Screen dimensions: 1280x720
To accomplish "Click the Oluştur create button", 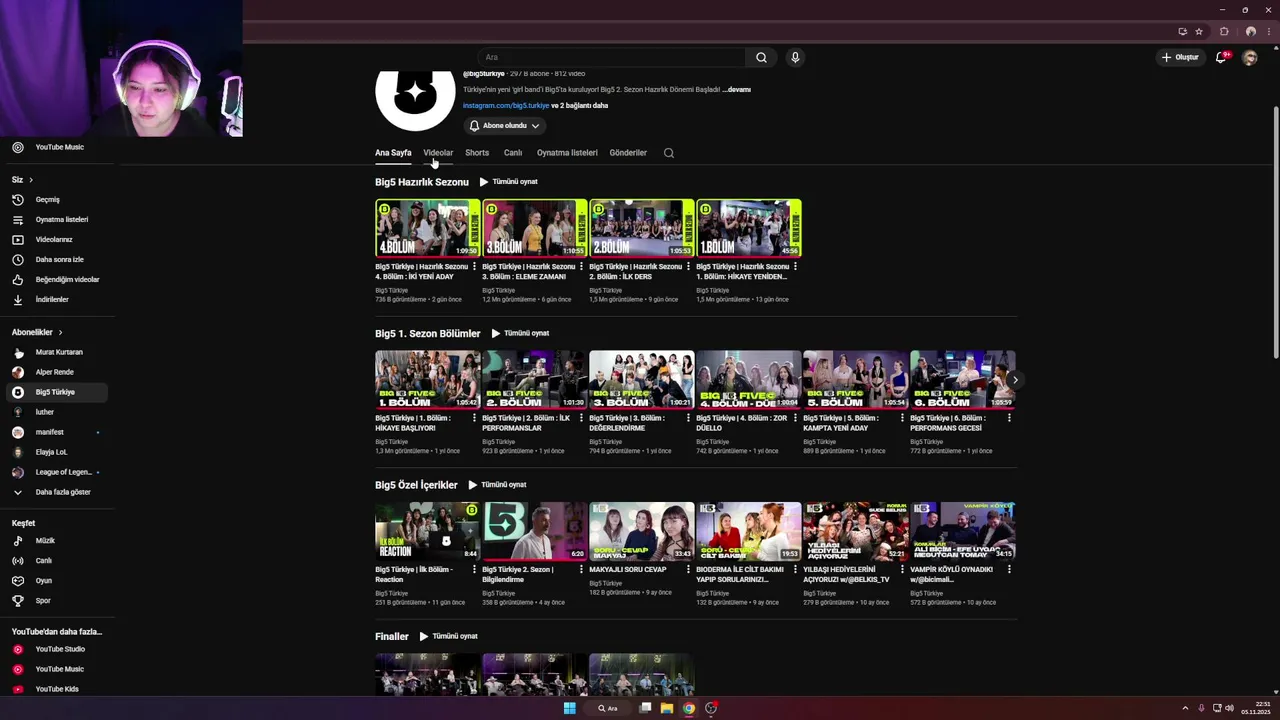I will tap(1180, 57).
